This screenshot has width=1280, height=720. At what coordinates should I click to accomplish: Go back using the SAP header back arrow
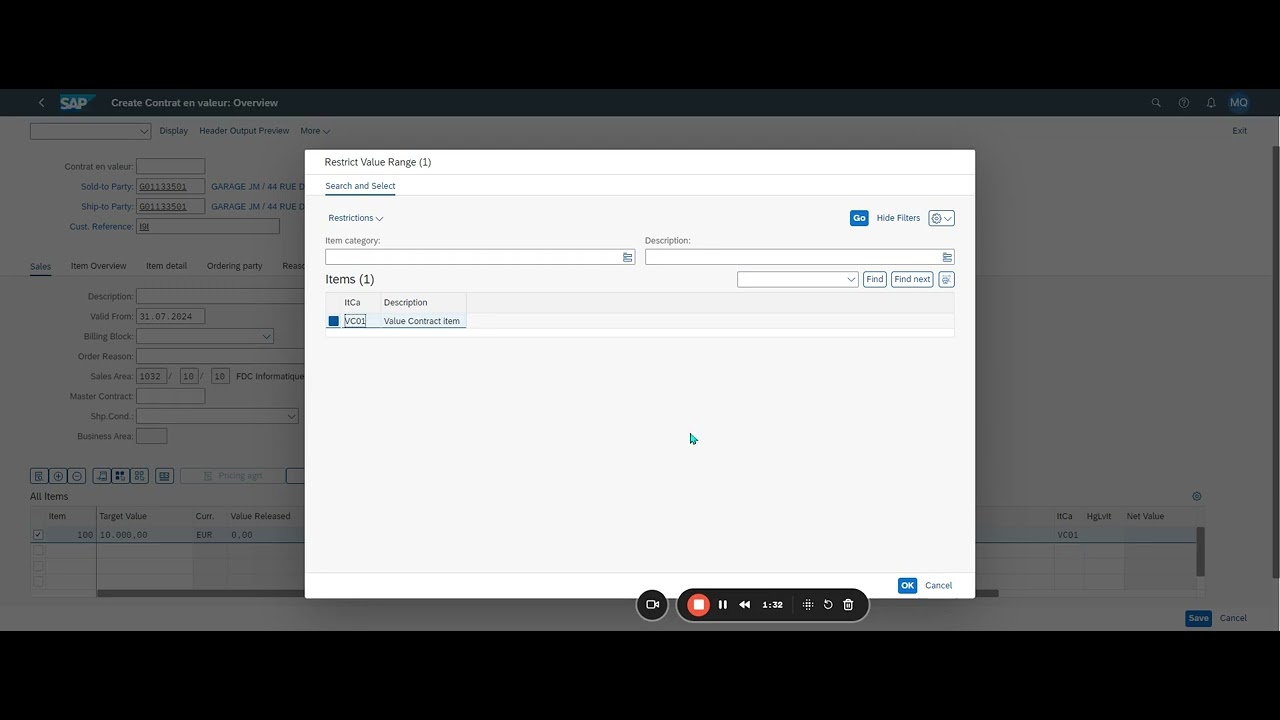tap(41, 103)
